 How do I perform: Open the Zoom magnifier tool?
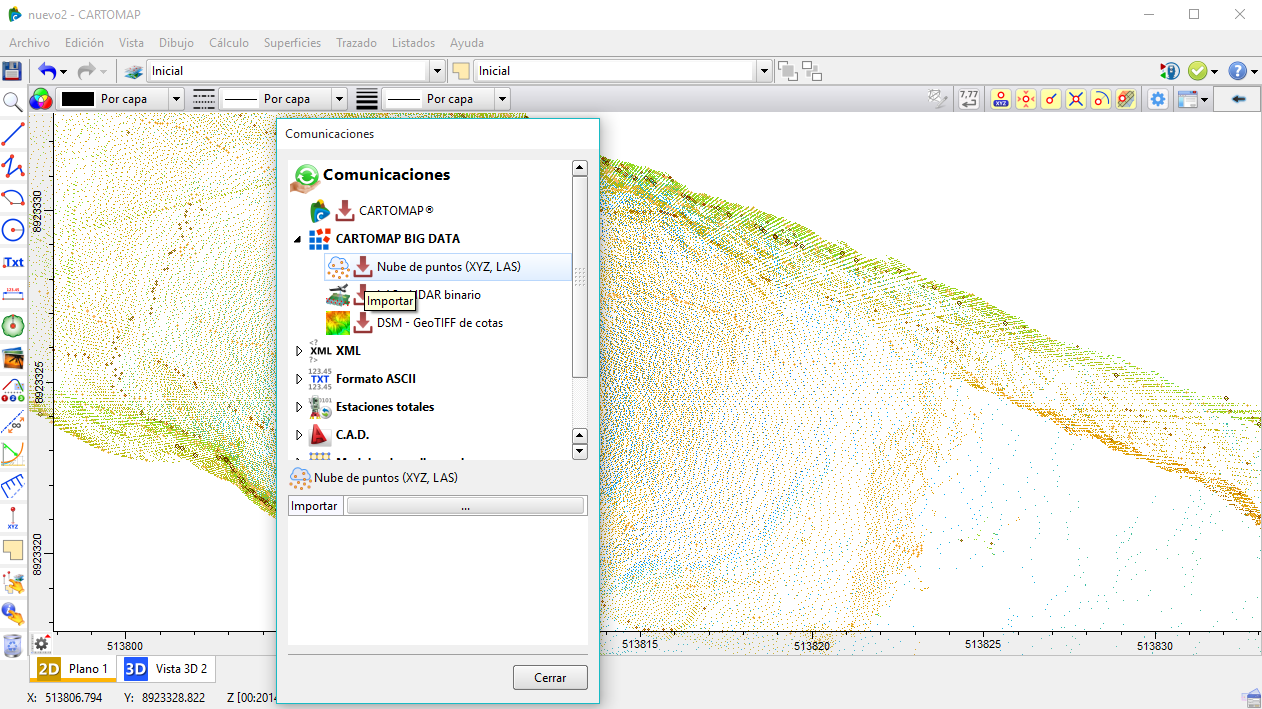pos(13,101)
